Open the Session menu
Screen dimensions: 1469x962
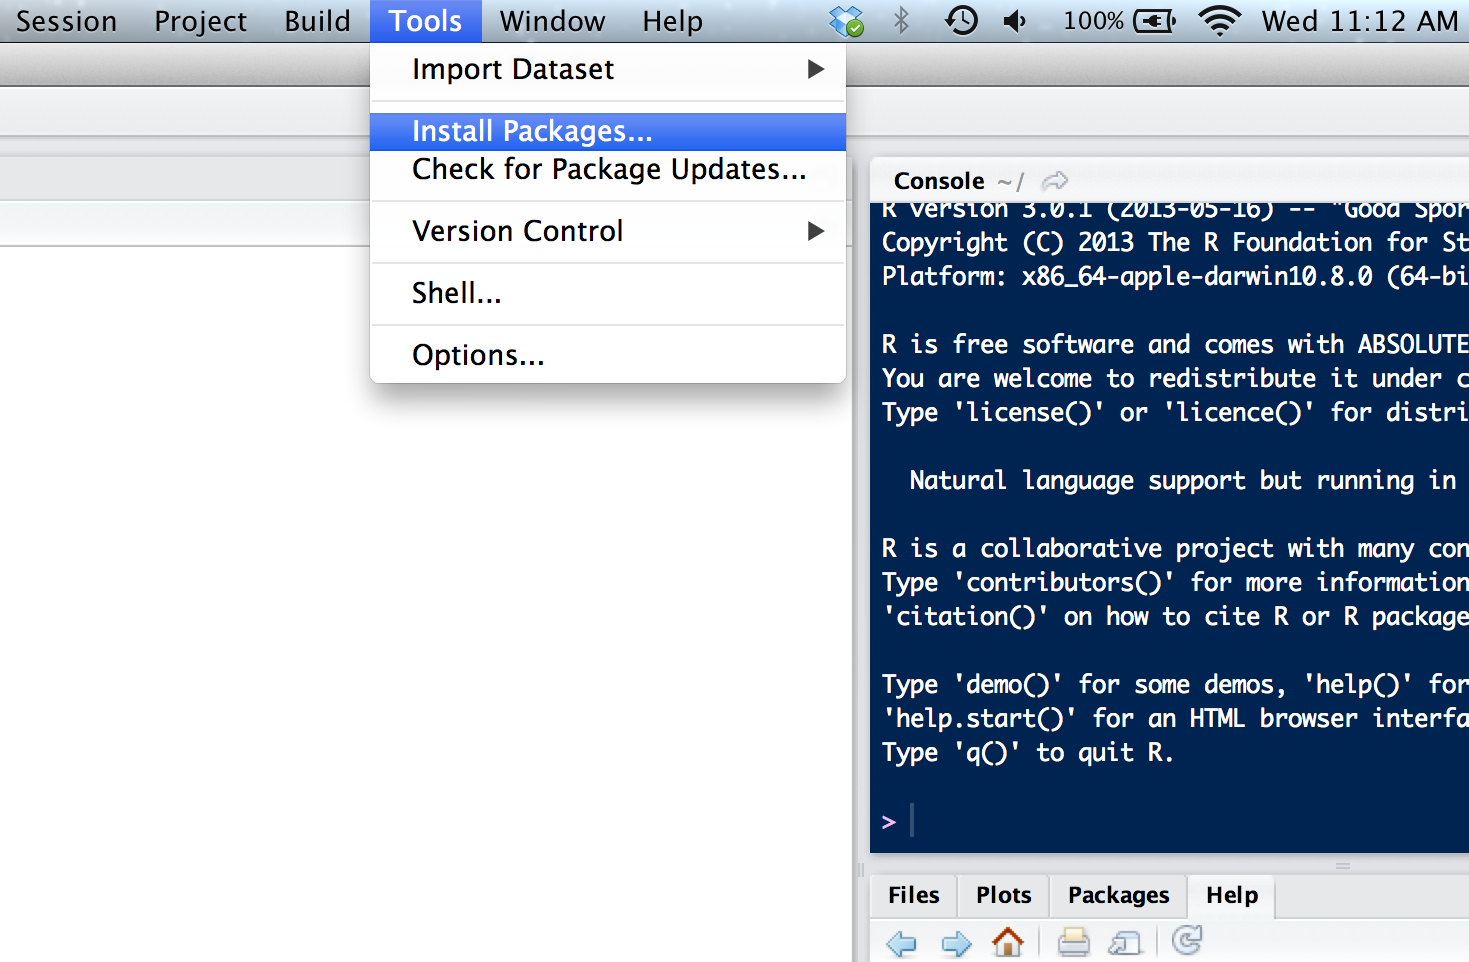[64, 20]
